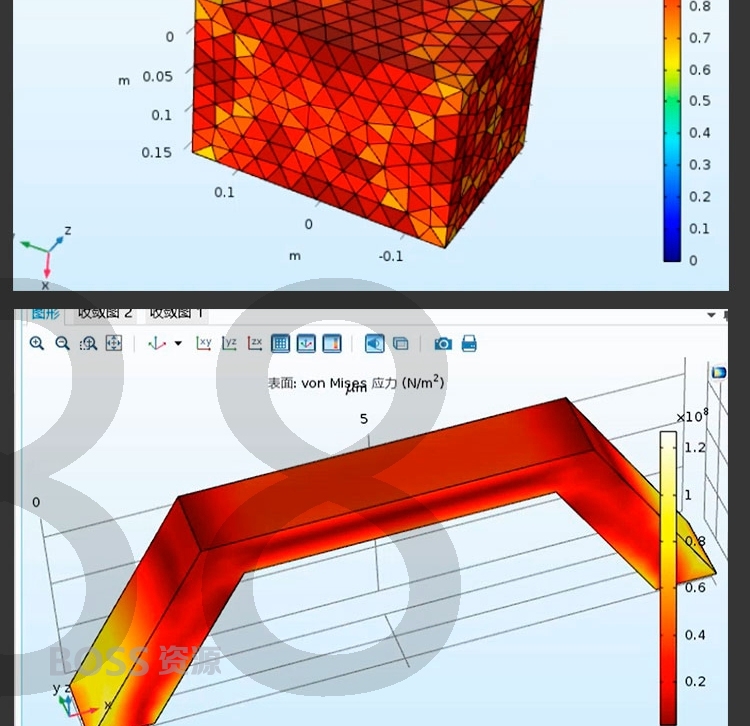Toggle the transparency button
This screenshot has width=750, height=726.
(x=400, y=343)
